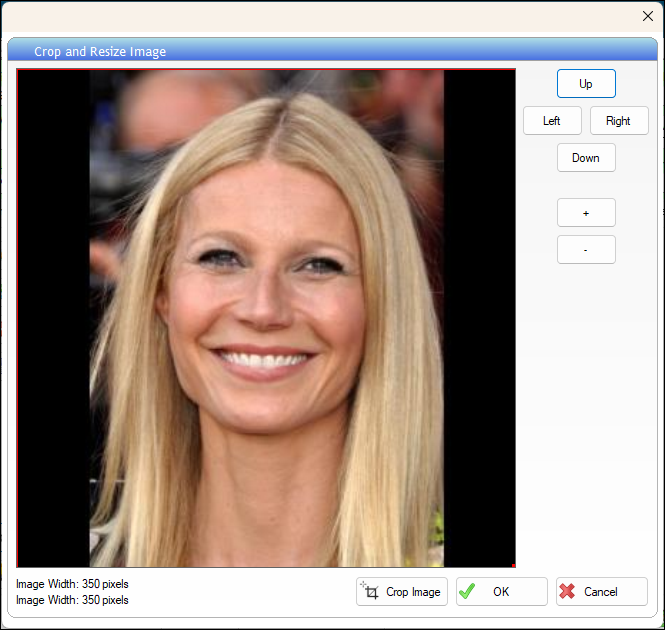Screen dimensions: 665x630
Task: Zoom out using the minus button
Action: [x=586, y=249]
